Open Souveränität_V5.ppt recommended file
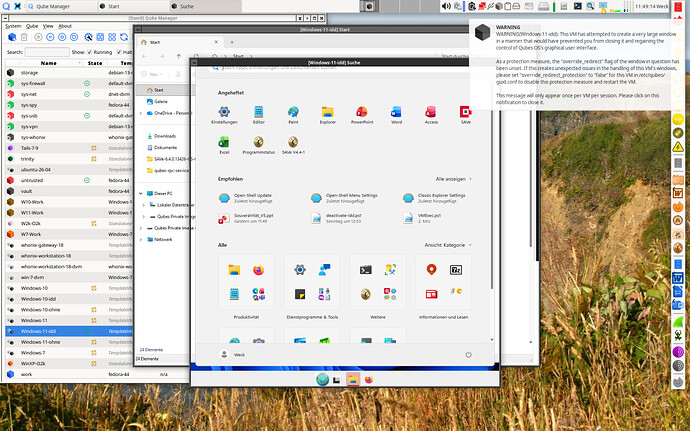The image size is (690, 431). click(x=246, y=218)
